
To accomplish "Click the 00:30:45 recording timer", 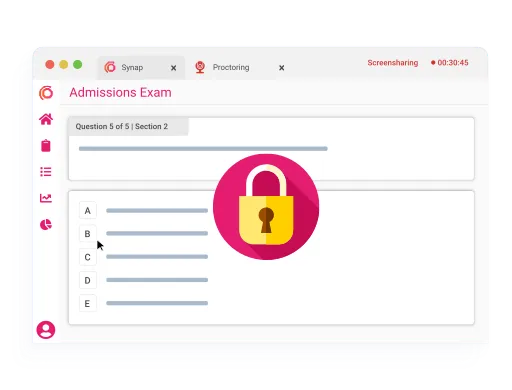I will 453,63.
